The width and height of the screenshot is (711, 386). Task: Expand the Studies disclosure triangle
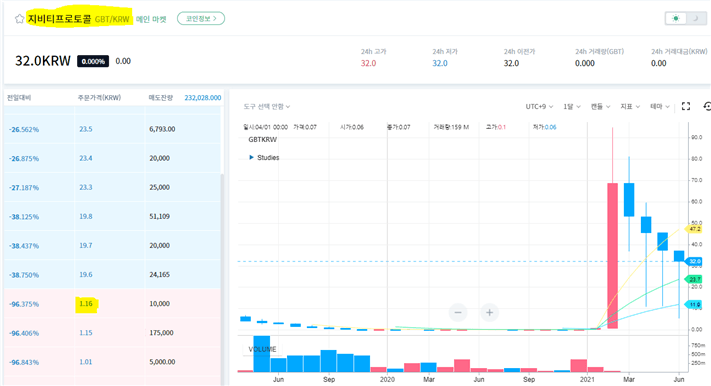(251, 157)
